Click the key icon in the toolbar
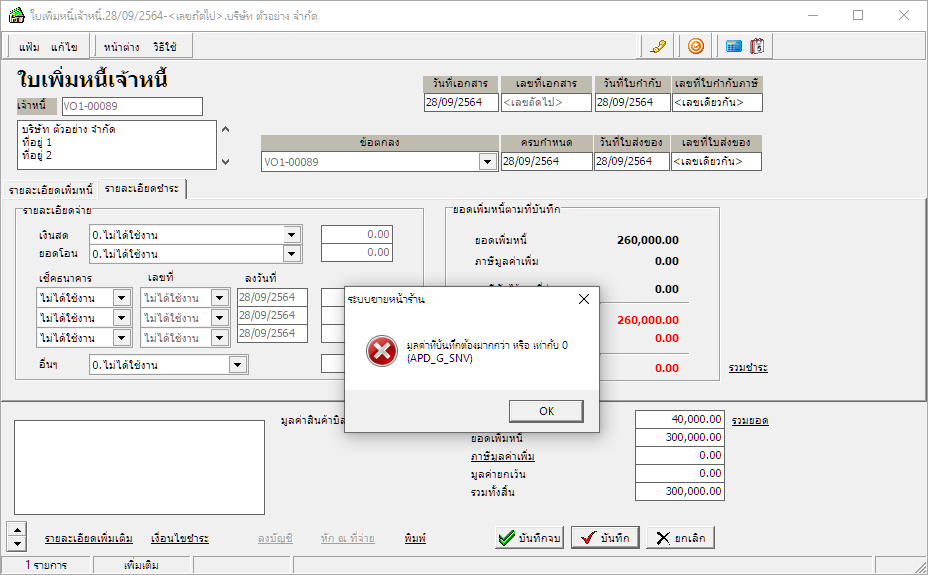The width and height of the screenshot is (928, 575). tap(657, 46)
